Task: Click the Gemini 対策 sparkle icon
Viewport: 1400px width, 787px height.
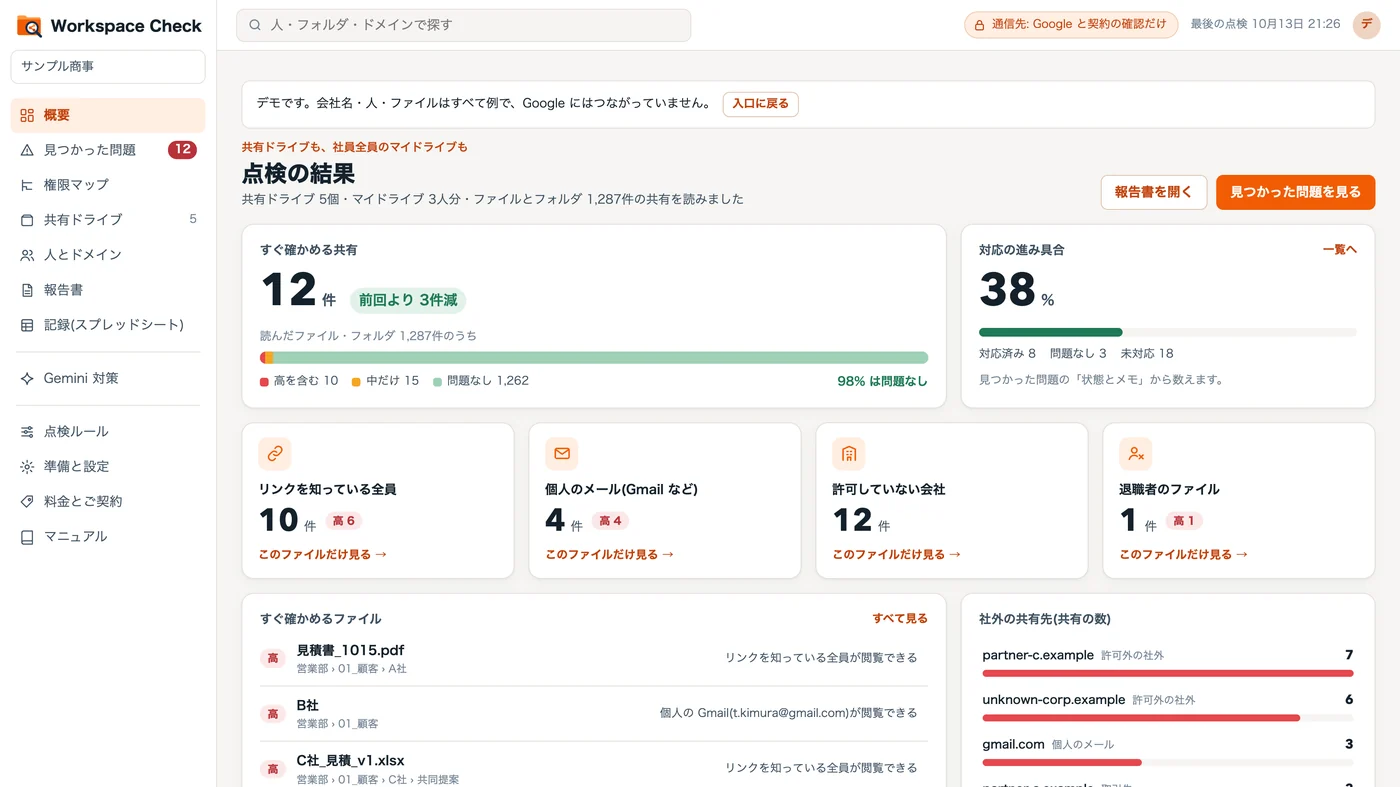Action: pos(27,379)
